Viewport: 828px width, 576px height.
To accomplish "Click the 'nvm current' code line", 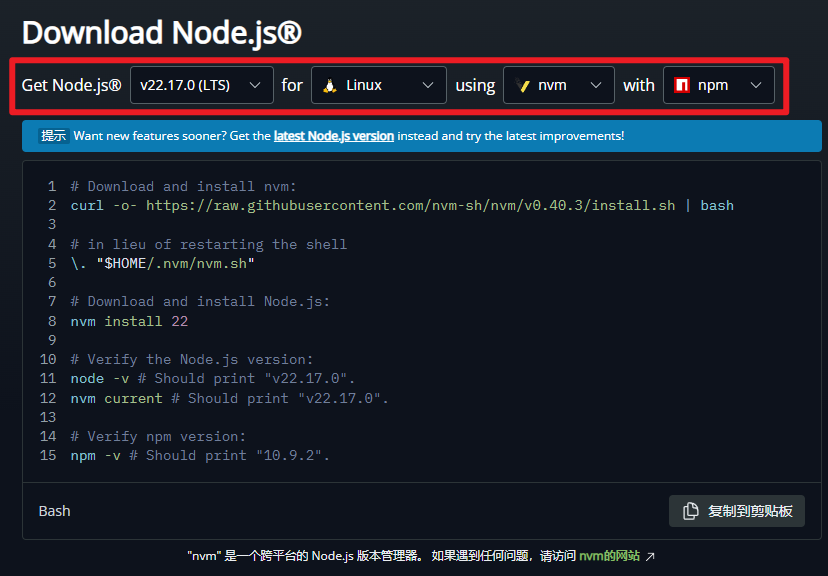I will point(229,398).
